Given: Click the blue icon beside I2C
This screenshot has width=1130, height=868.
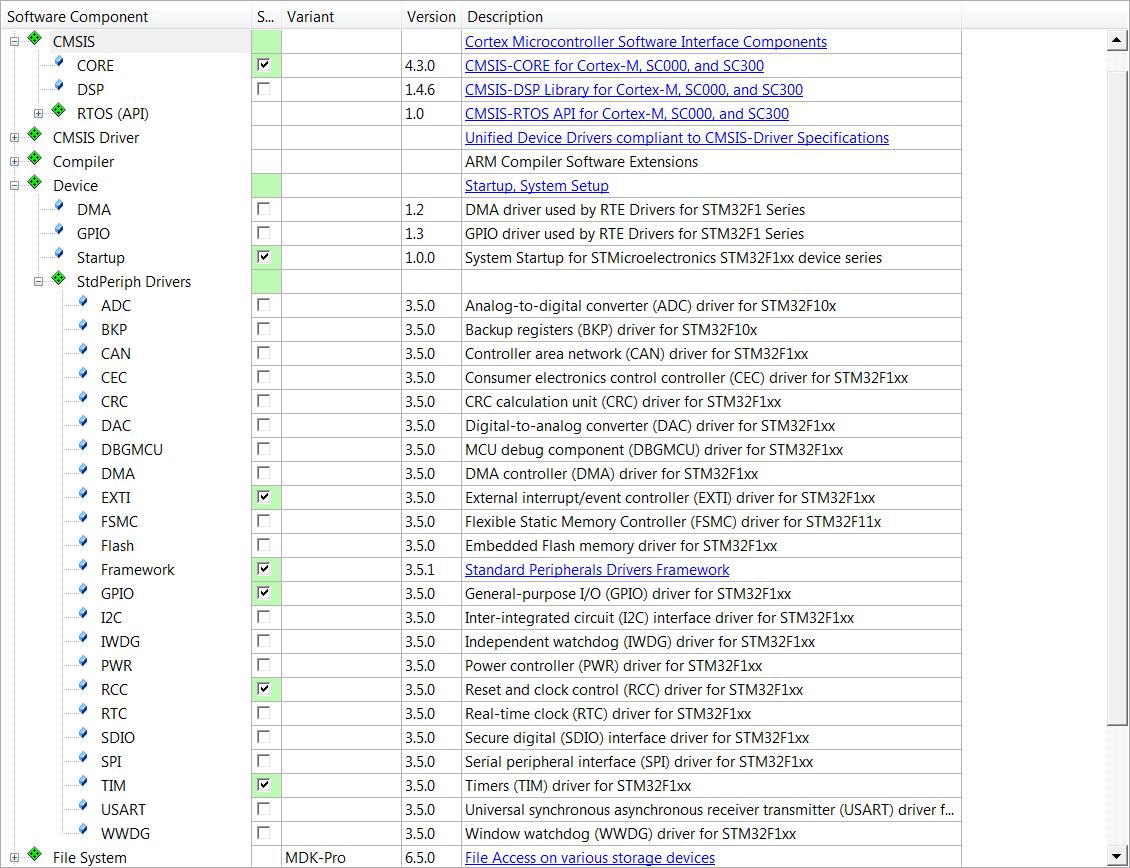Looking at the screenshot, I should (x=84, y=614).
